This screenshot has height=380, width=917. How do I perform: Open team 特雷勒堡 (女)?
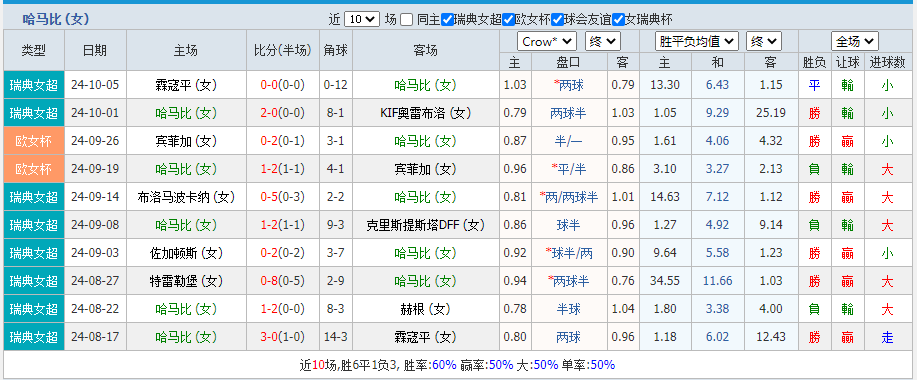187,281
